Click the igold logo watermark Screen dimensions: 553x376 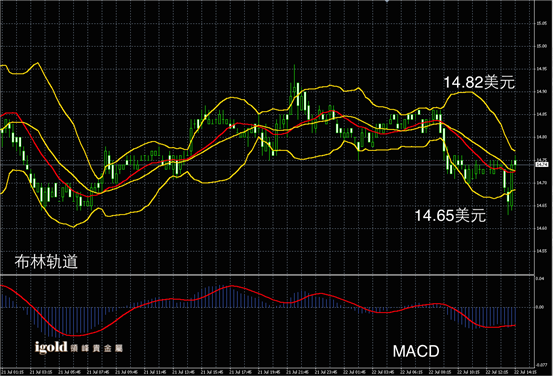pos(79,347)
